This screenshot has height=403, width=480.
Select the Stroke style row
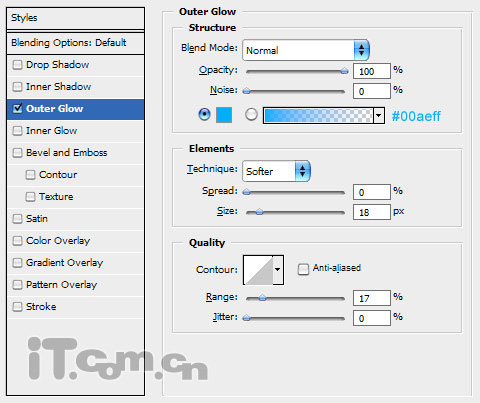tap(75, 307)
